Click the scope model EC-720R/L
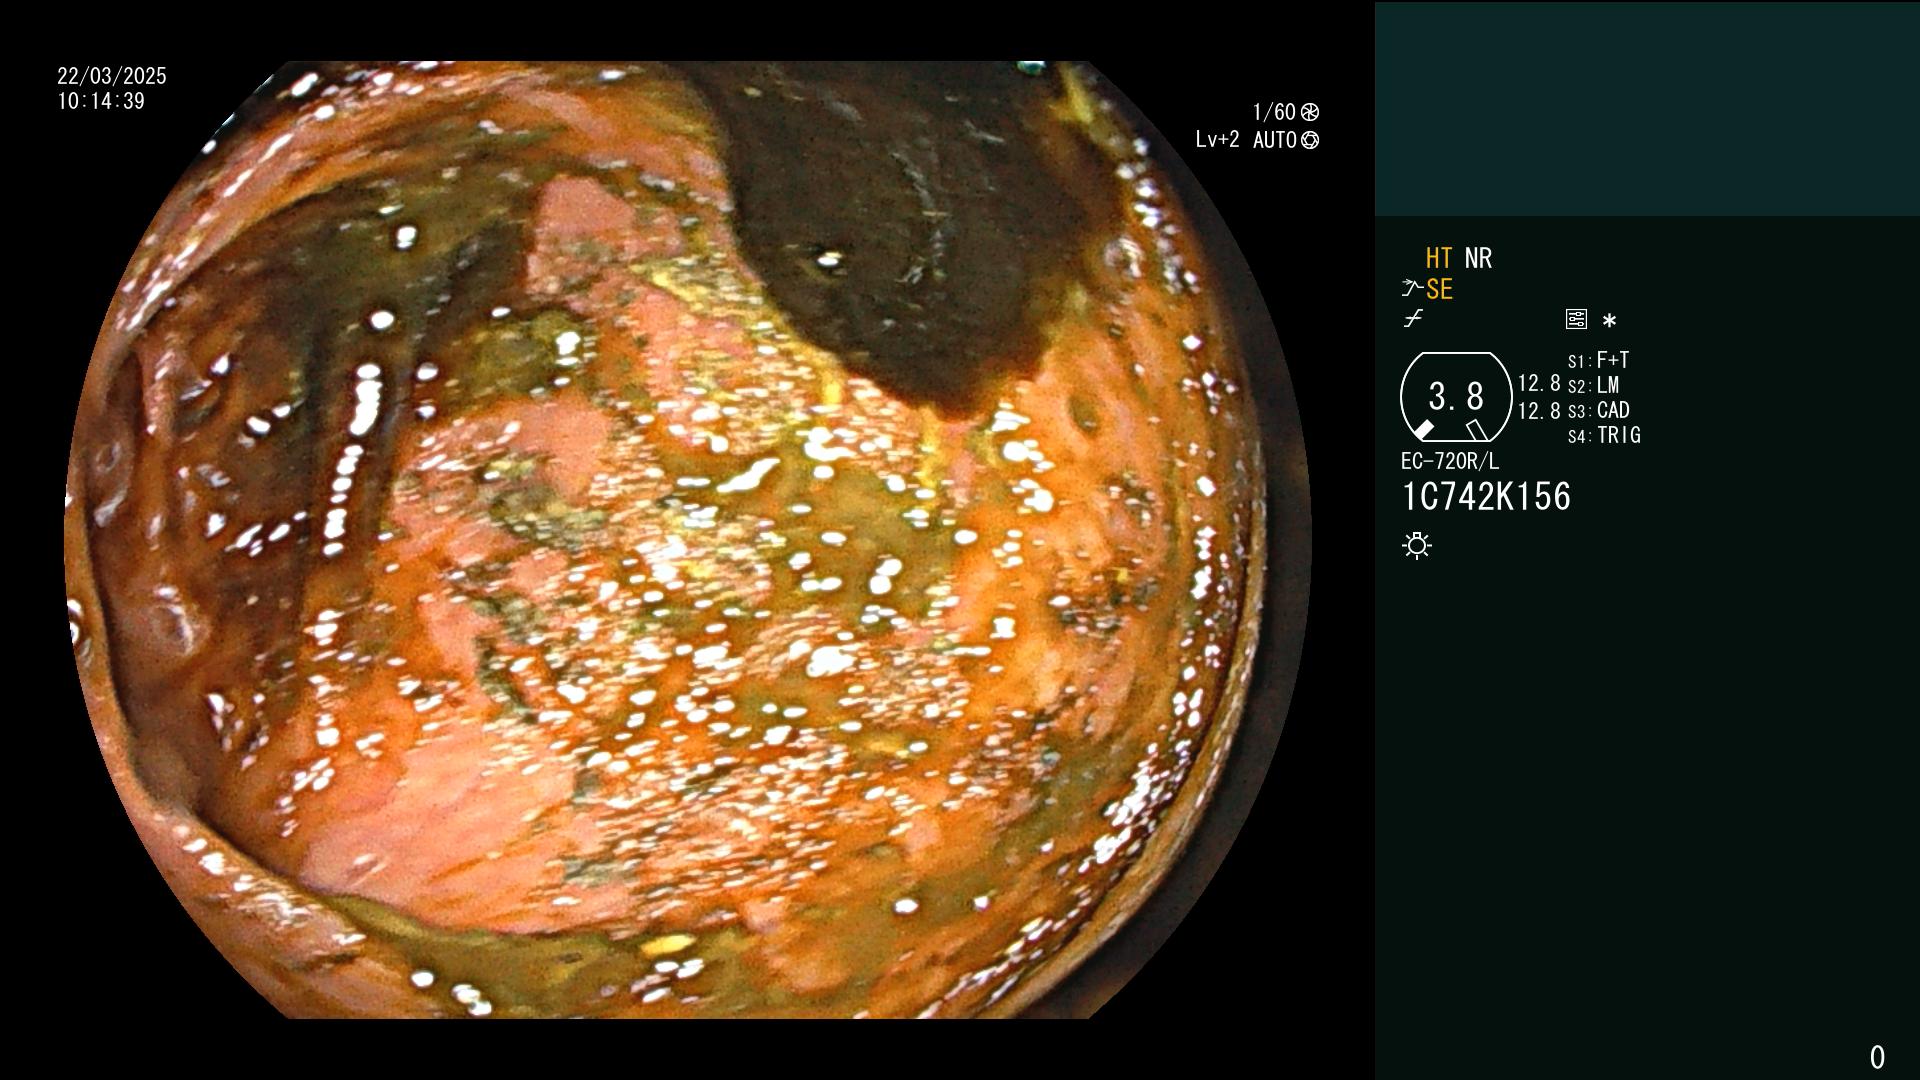 pyautogui.click(x=1450, y=461)
